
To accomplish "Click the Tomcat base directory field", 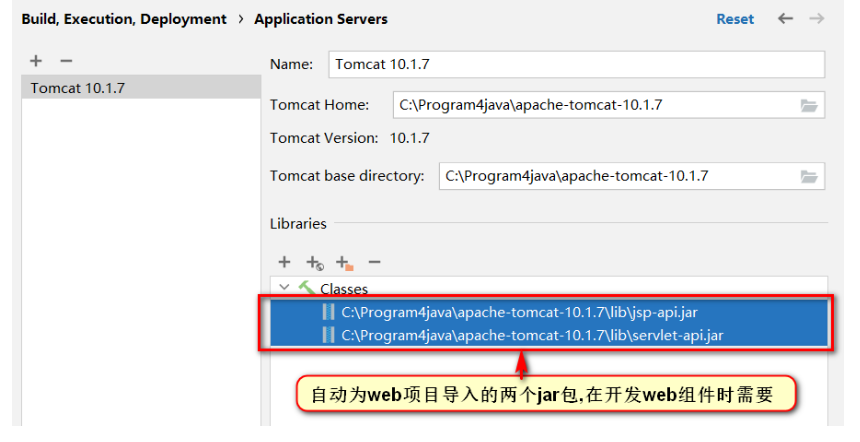I will coord(618,176).
